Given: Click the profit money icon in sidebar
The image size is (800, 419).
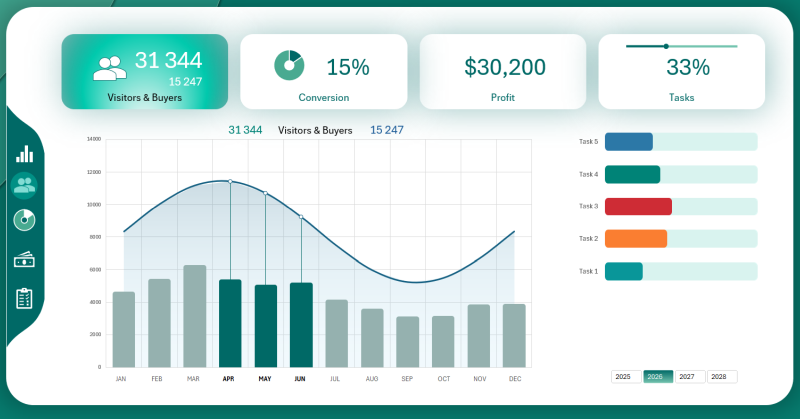Looking at the screenshot, I should coord(24,260).
